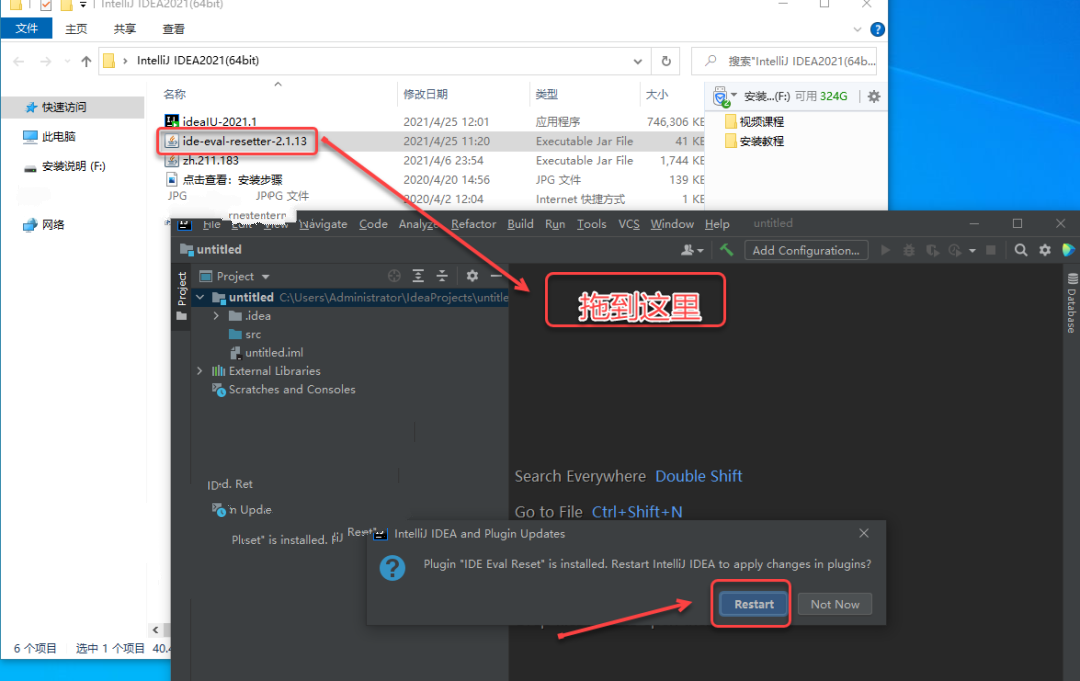Sort files by 类型 column header
This screenshot has width=1080, height=681.
(546, 94)
